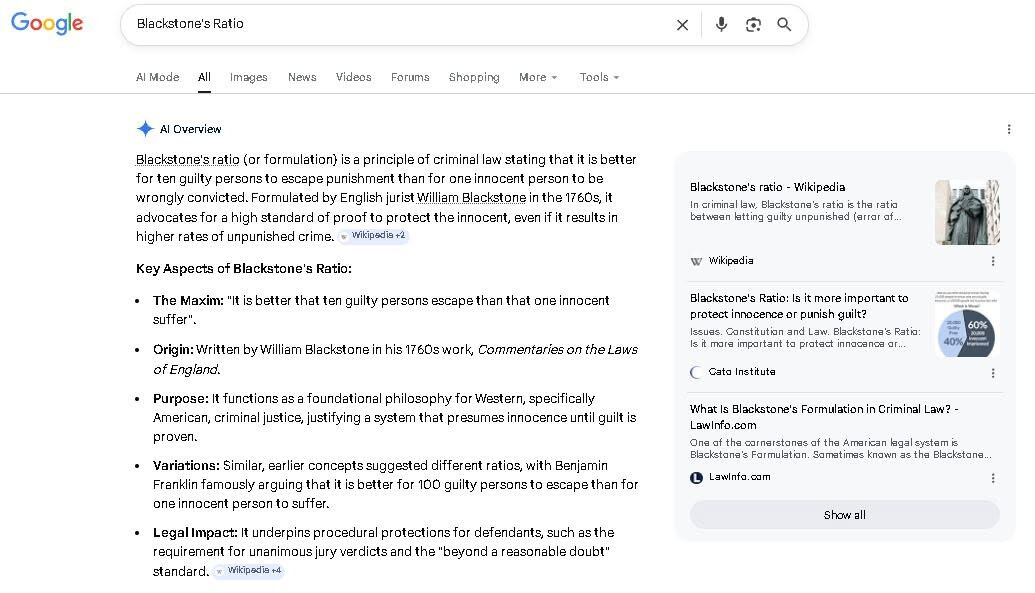
Task: Switch to the Images tab
Action: pyautogui.click(x=249, y=77)
